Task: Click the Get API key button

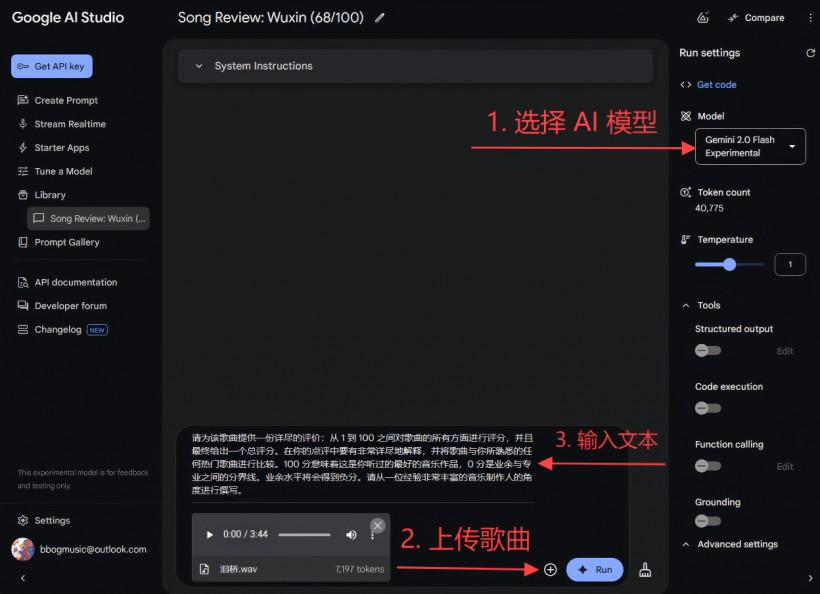Action: pos(52,66)
